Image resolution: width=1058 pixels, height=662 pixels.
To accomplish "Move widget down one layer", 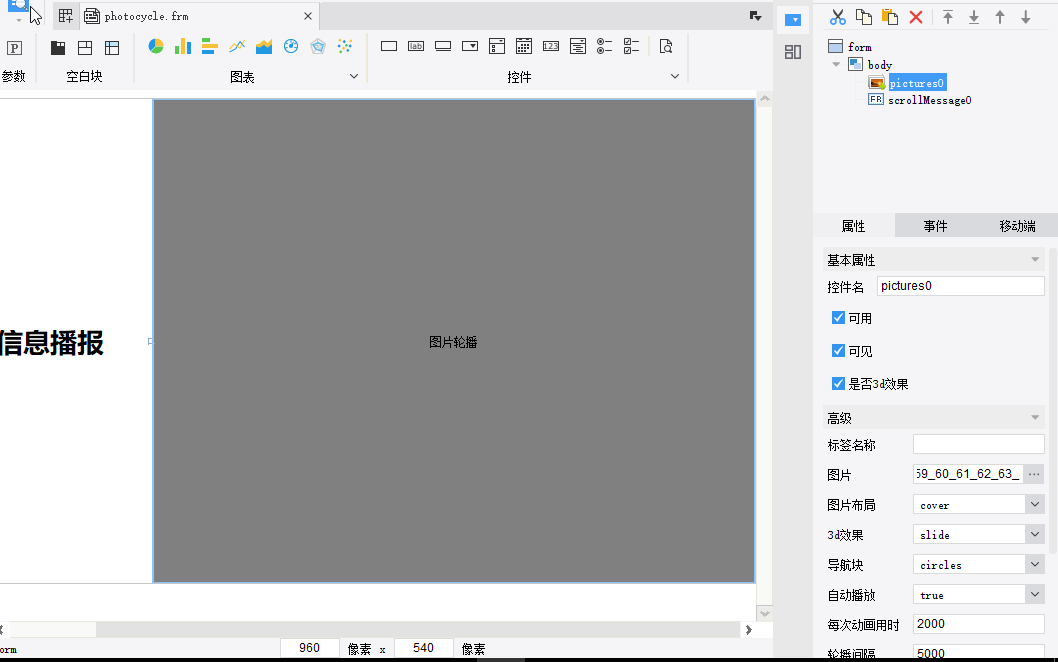I will pyautogui.click(x=1026, y=17).
